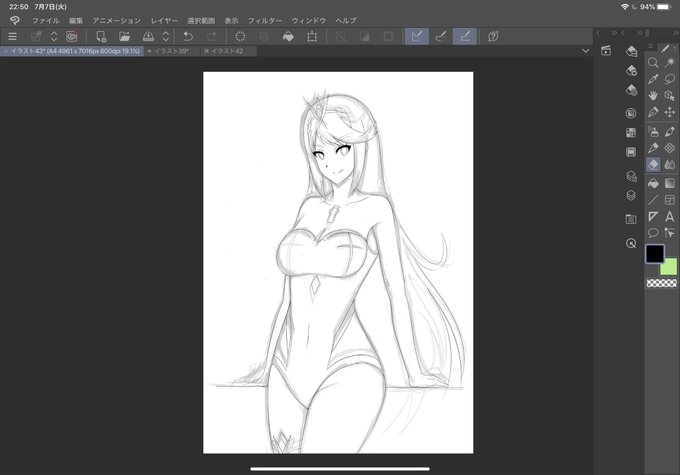Viewport: 680px width, 475px height.
Task: Select the Fill bucket tool in tool palette
Action: (x=653, y=183)
